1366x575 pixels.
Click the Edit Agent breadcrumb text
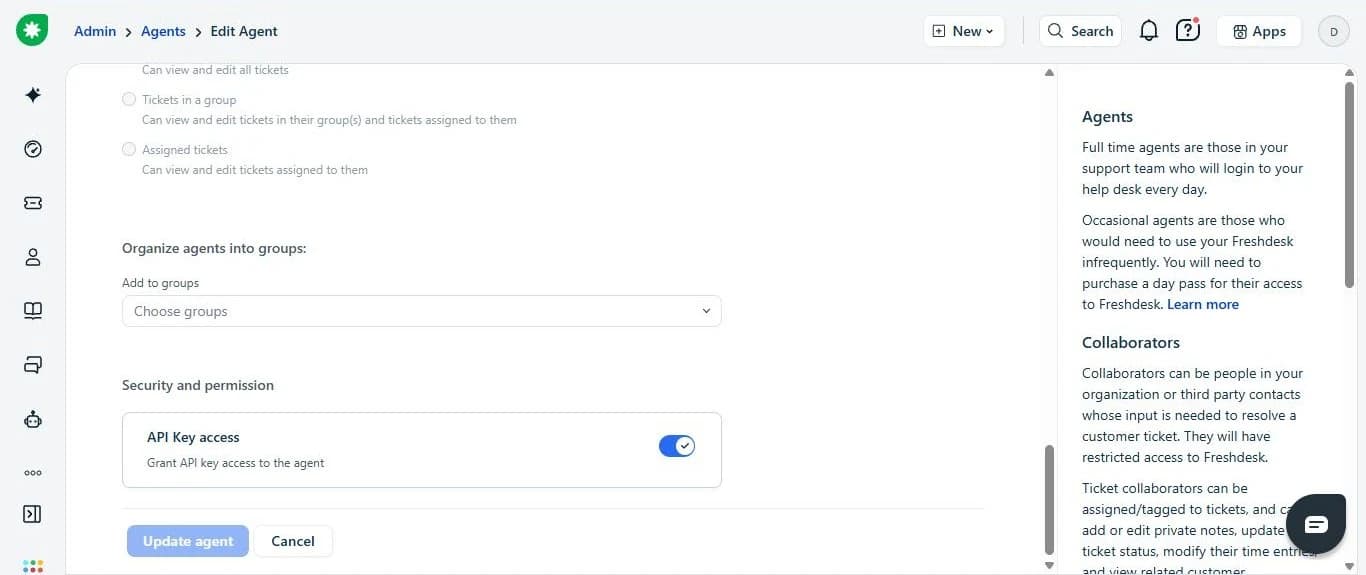click(244, 31)
